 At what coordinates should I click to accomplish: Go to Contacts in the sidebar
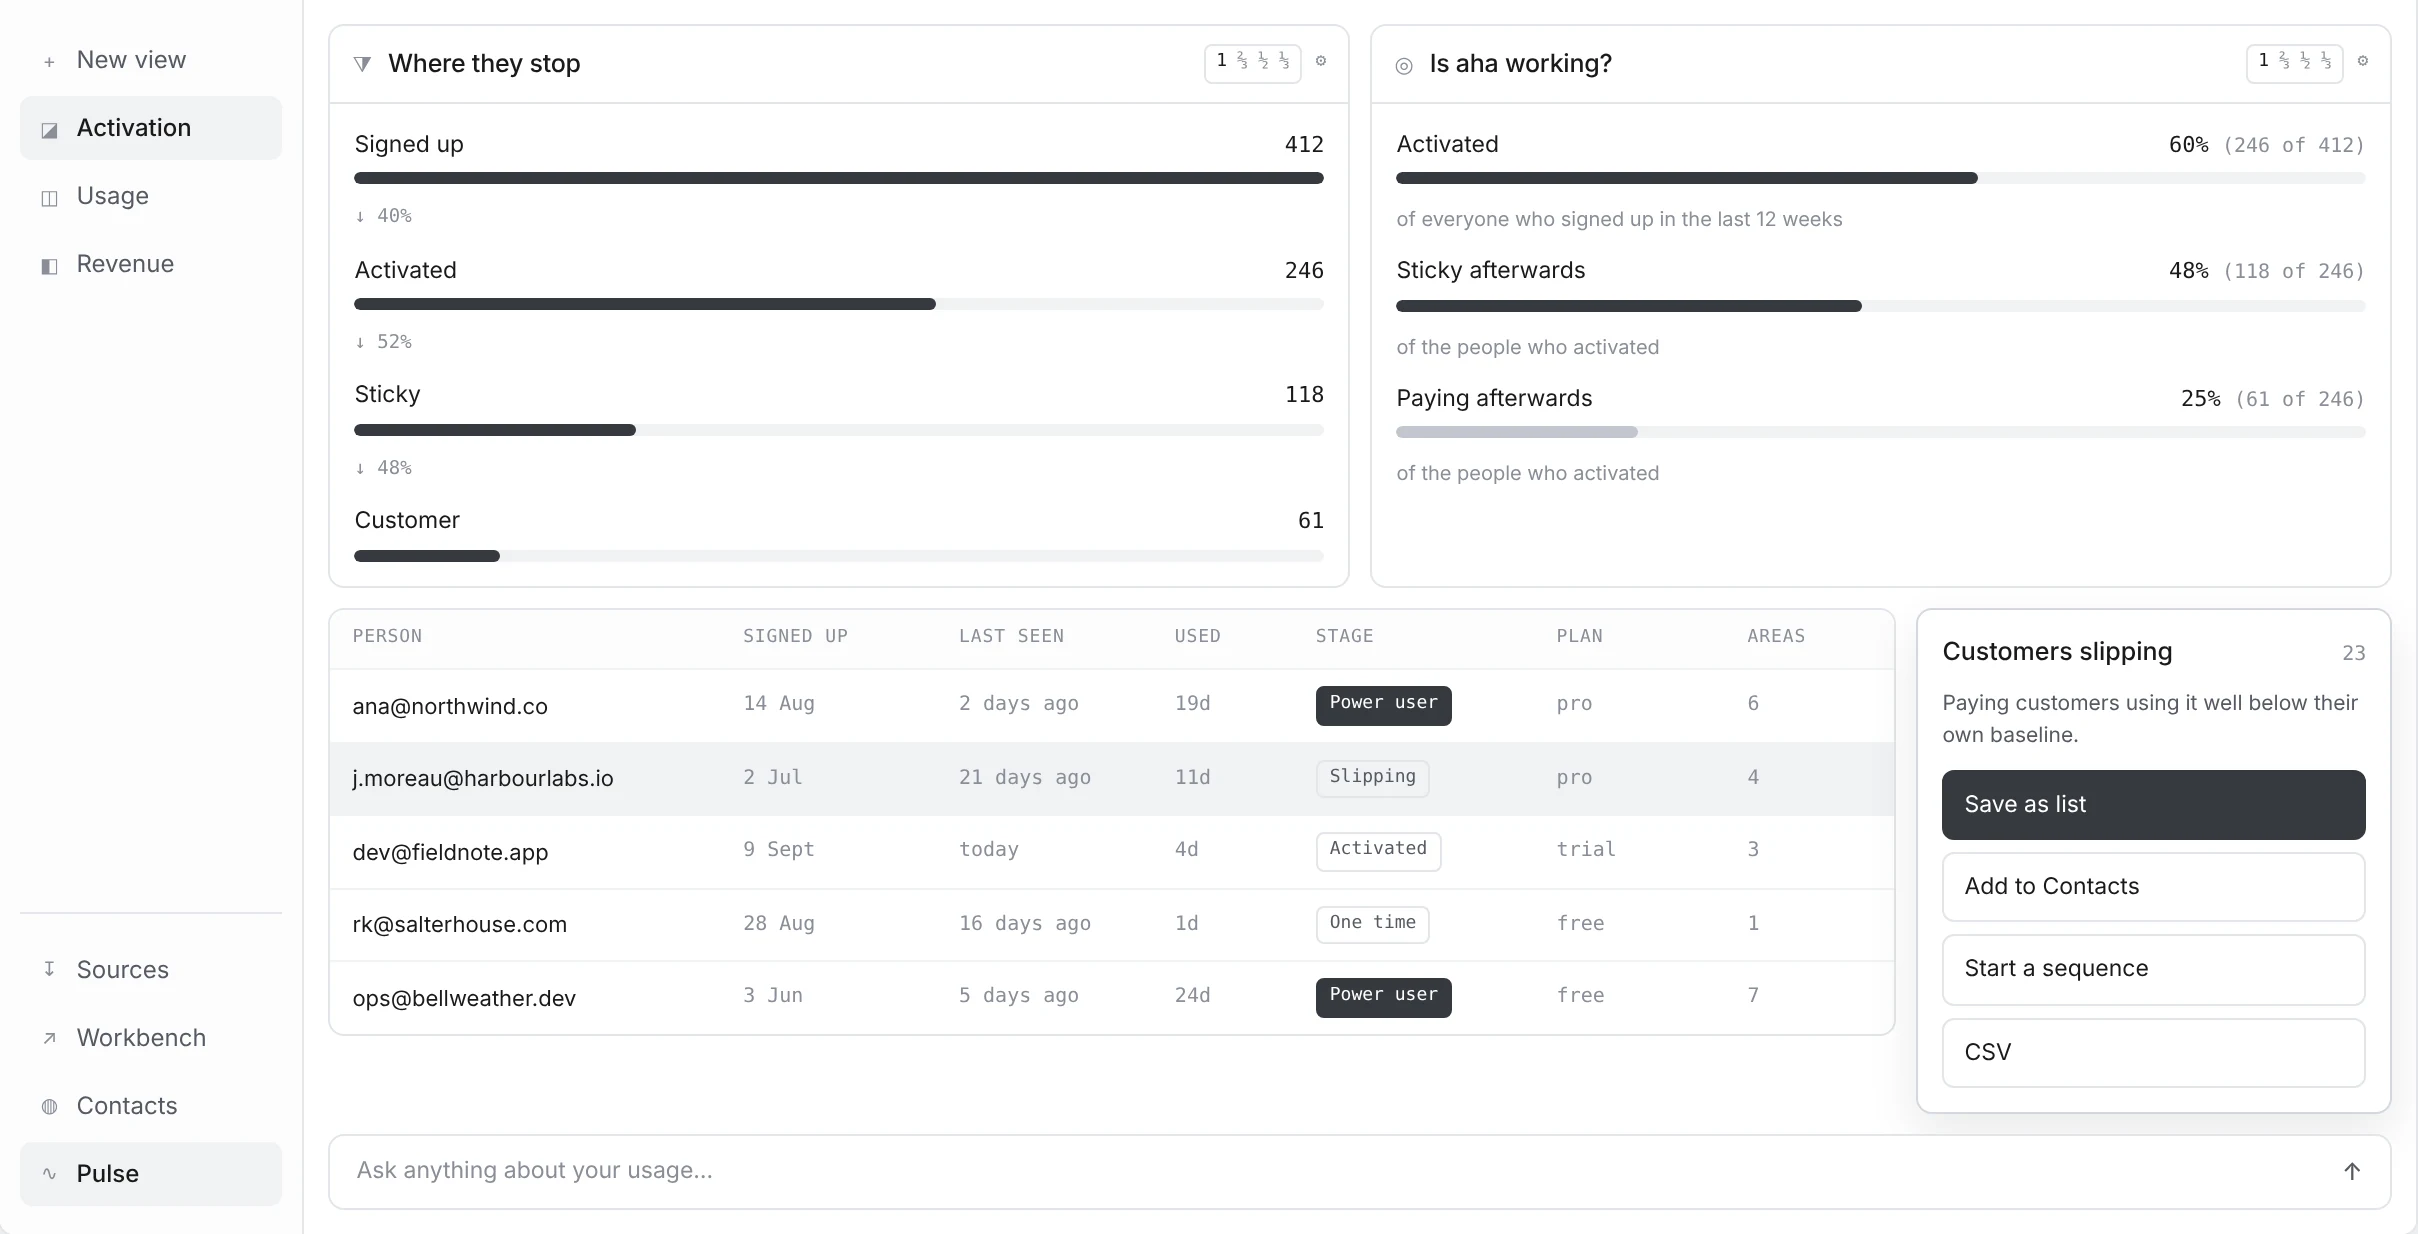tap(151, 1106)
